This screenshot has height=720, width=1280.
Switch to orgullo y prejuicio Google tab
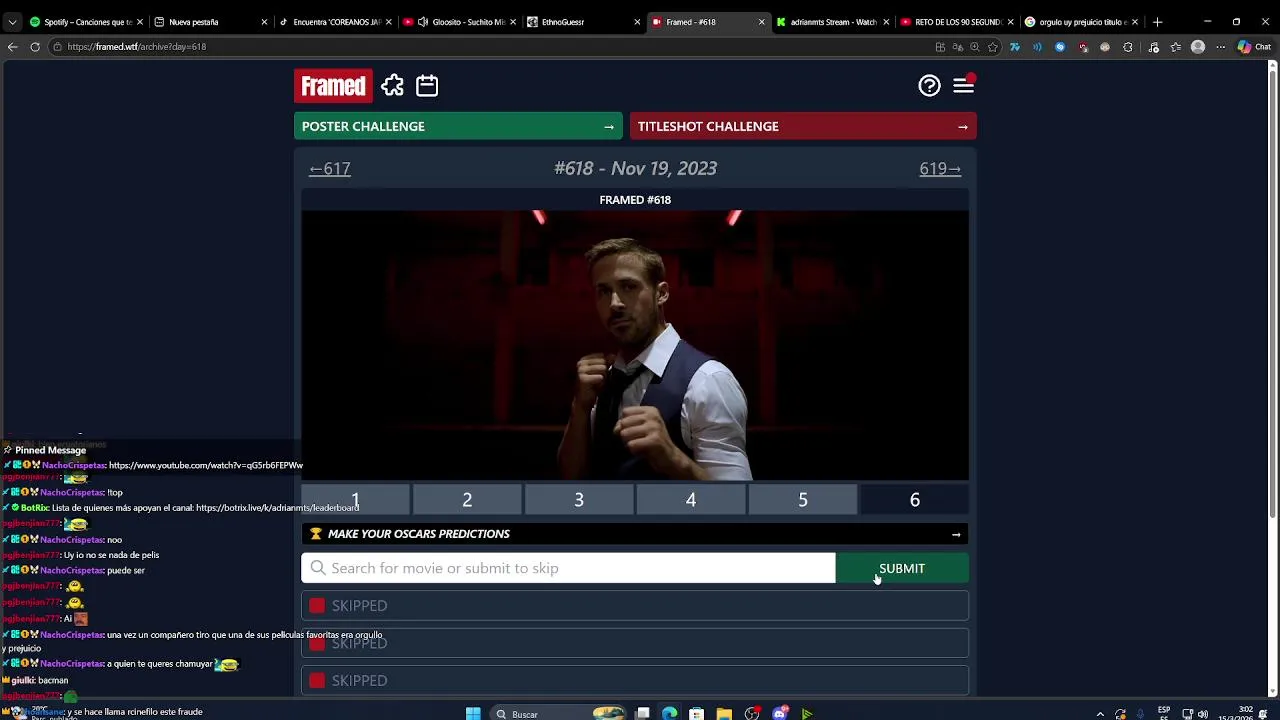pos(1082,22)
